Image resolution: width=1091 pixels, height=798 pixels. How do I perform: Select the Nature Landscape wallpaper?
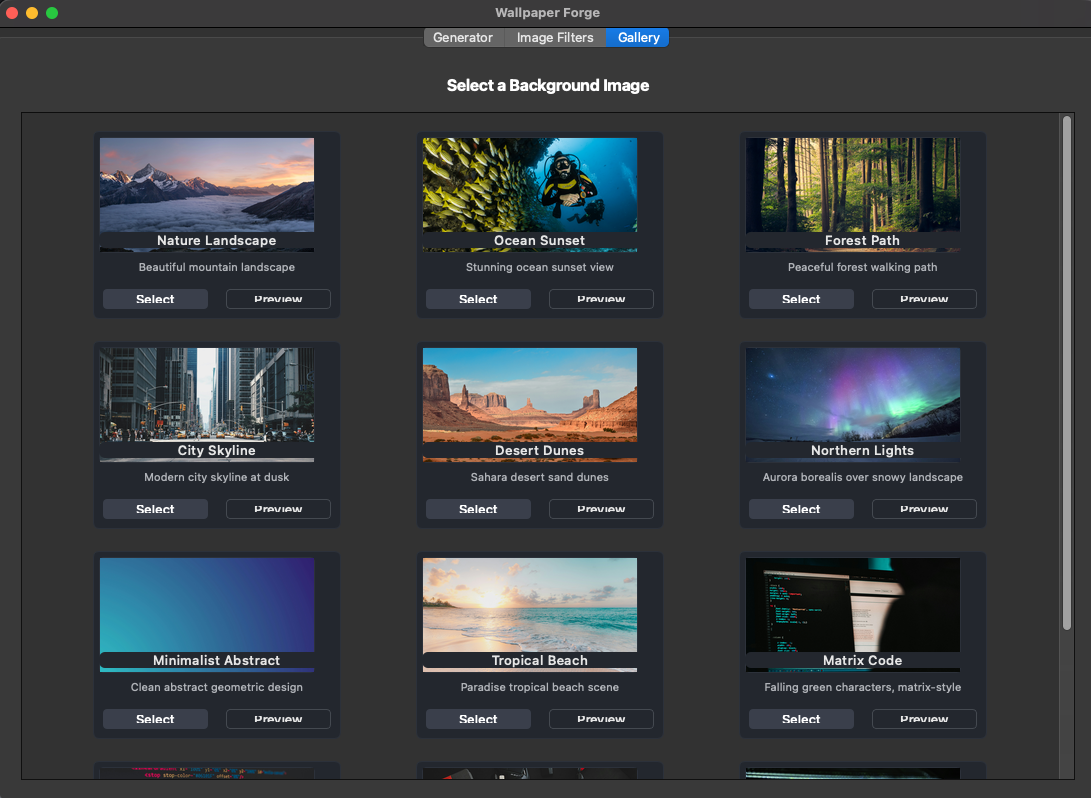155,299
